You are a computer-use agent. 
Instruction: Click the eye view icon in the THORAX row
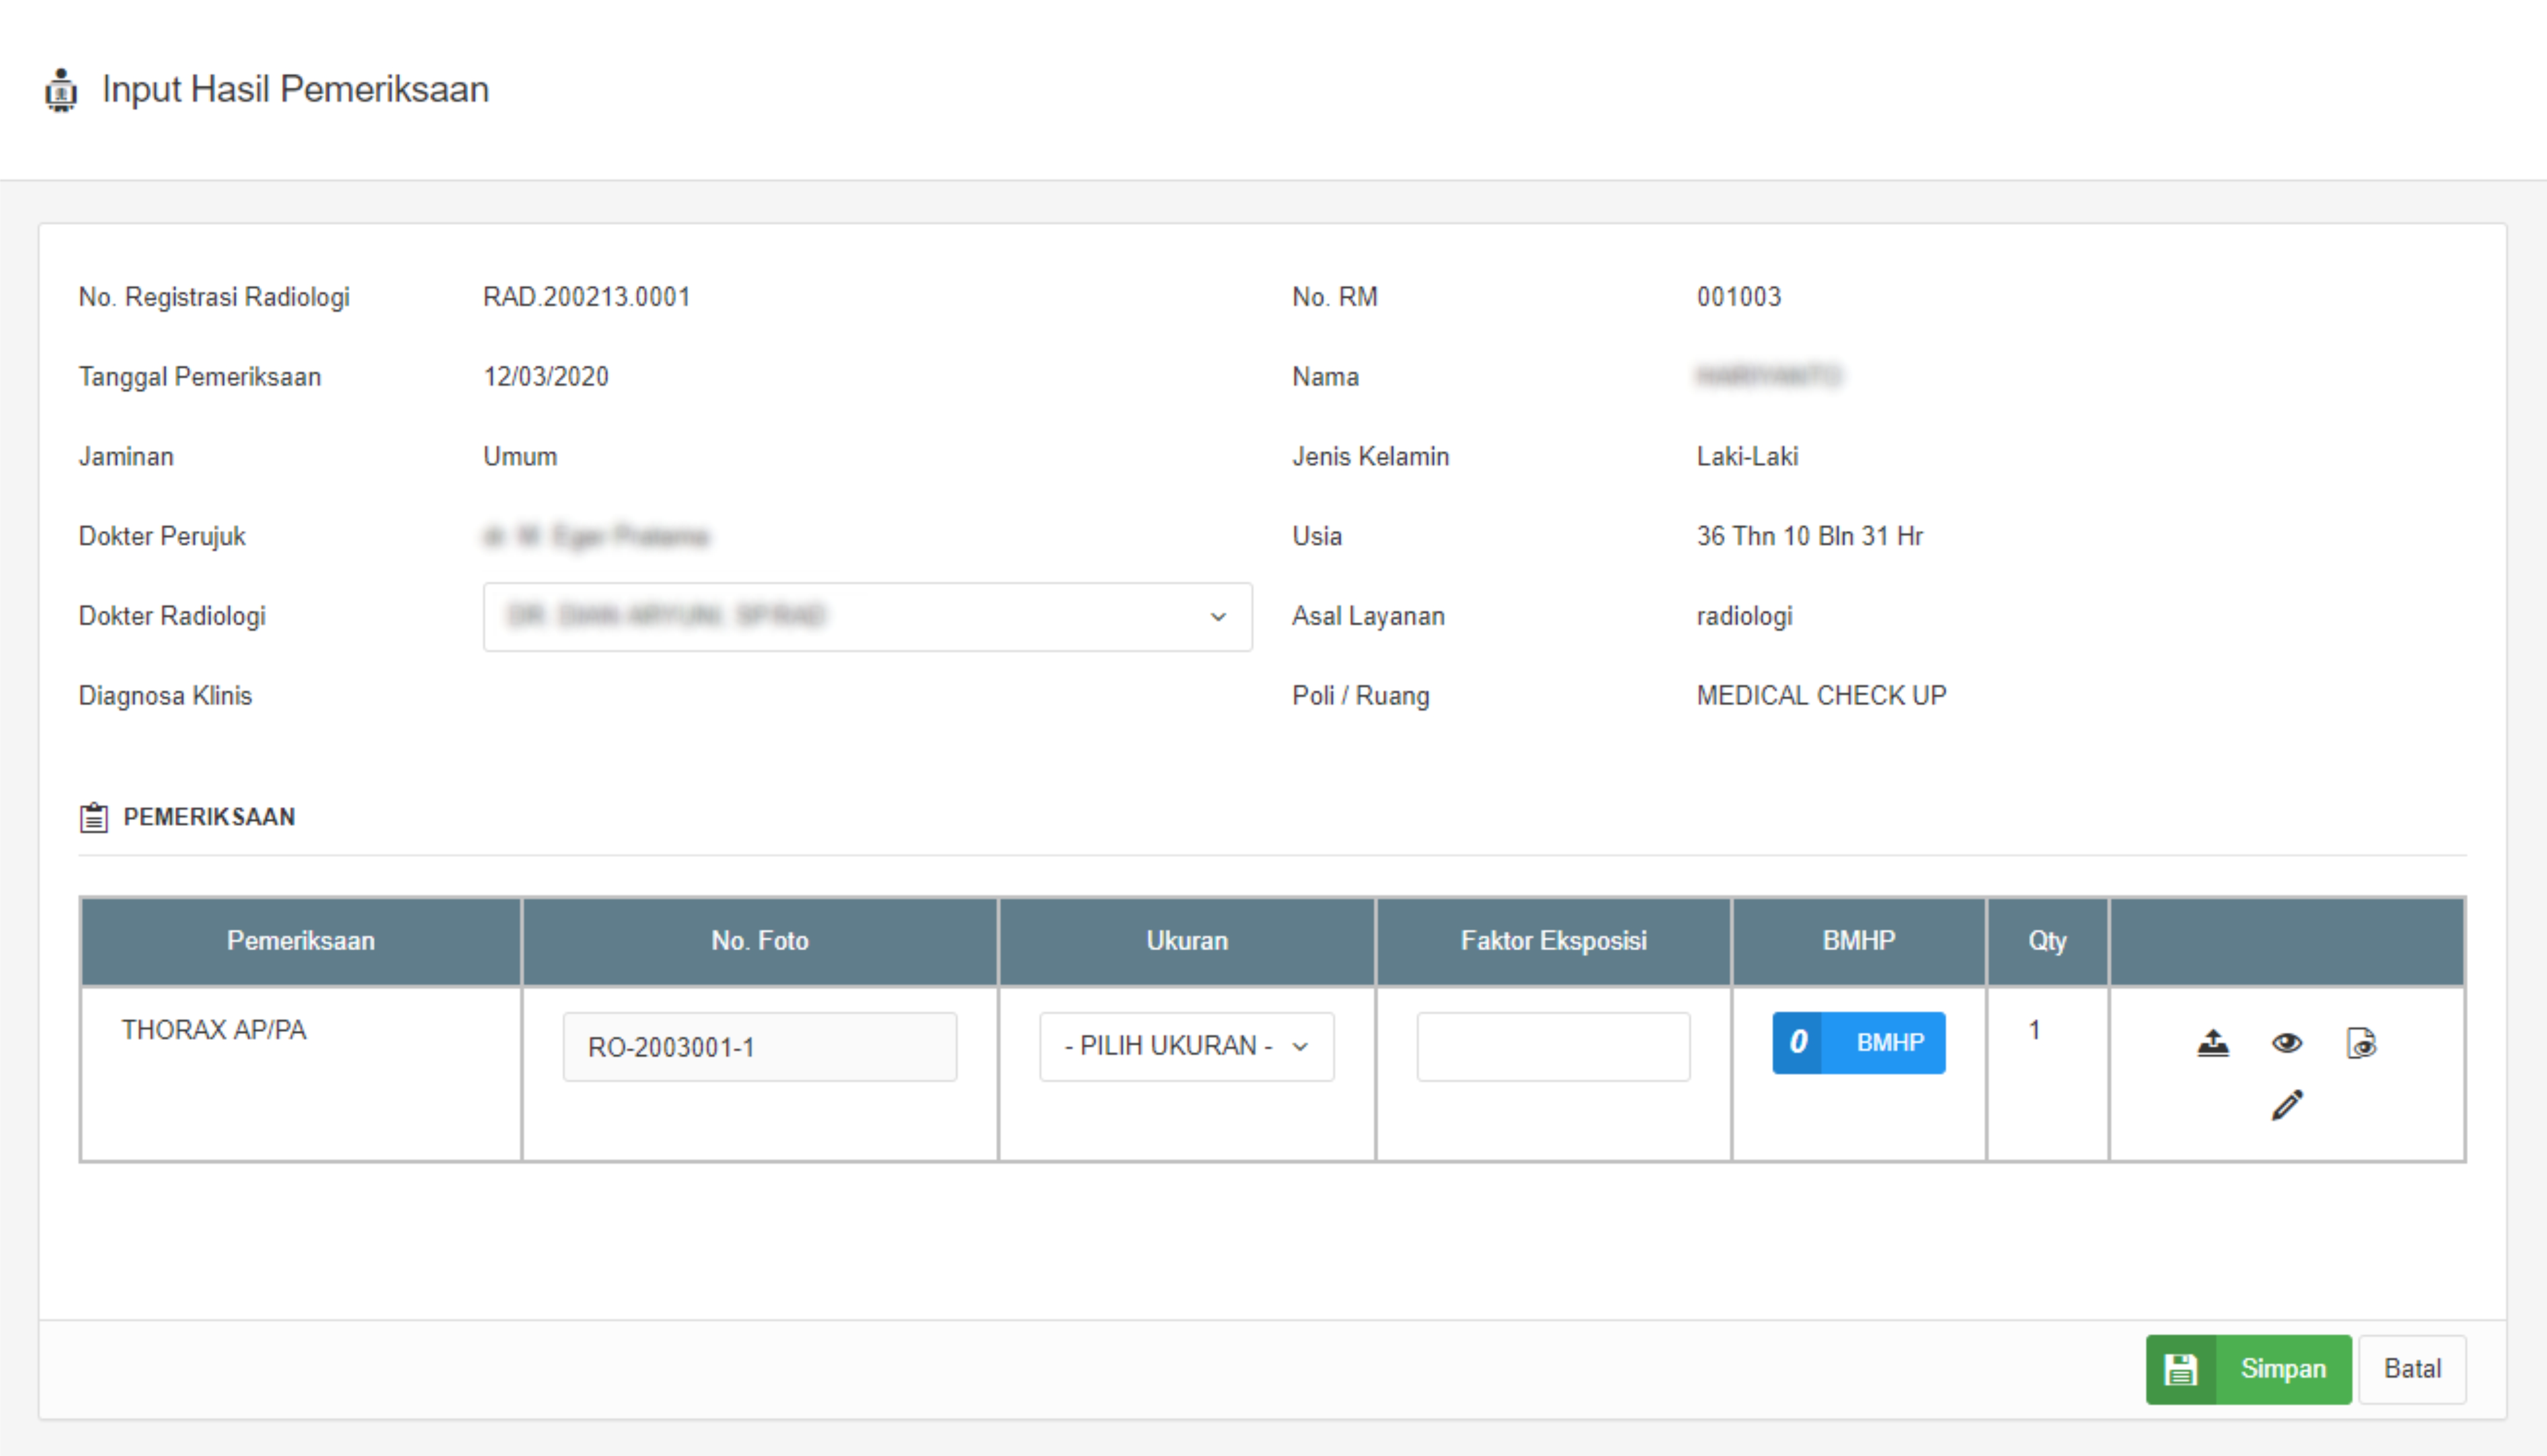click(2286, 1043)
